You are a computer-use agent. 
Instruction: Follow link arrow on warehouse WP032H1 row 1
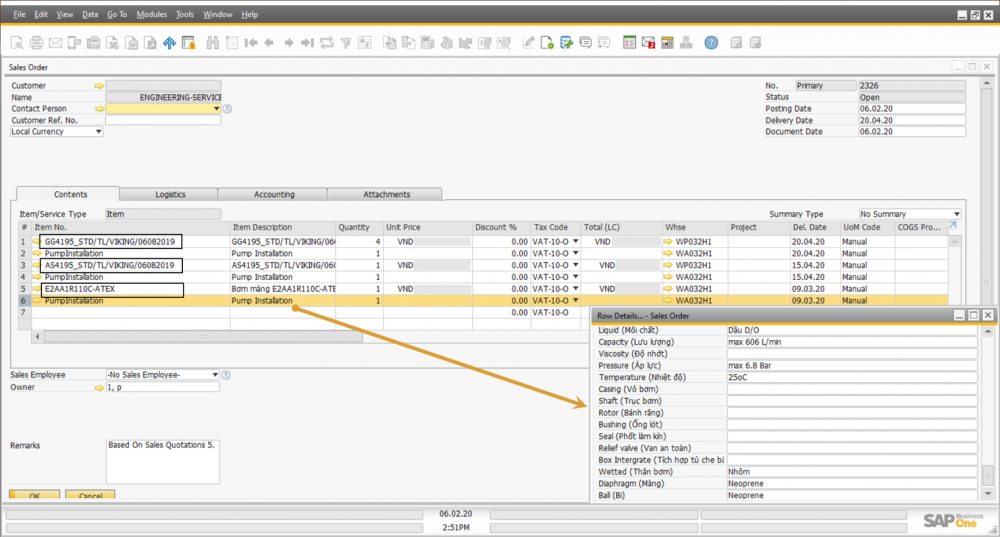668,242
